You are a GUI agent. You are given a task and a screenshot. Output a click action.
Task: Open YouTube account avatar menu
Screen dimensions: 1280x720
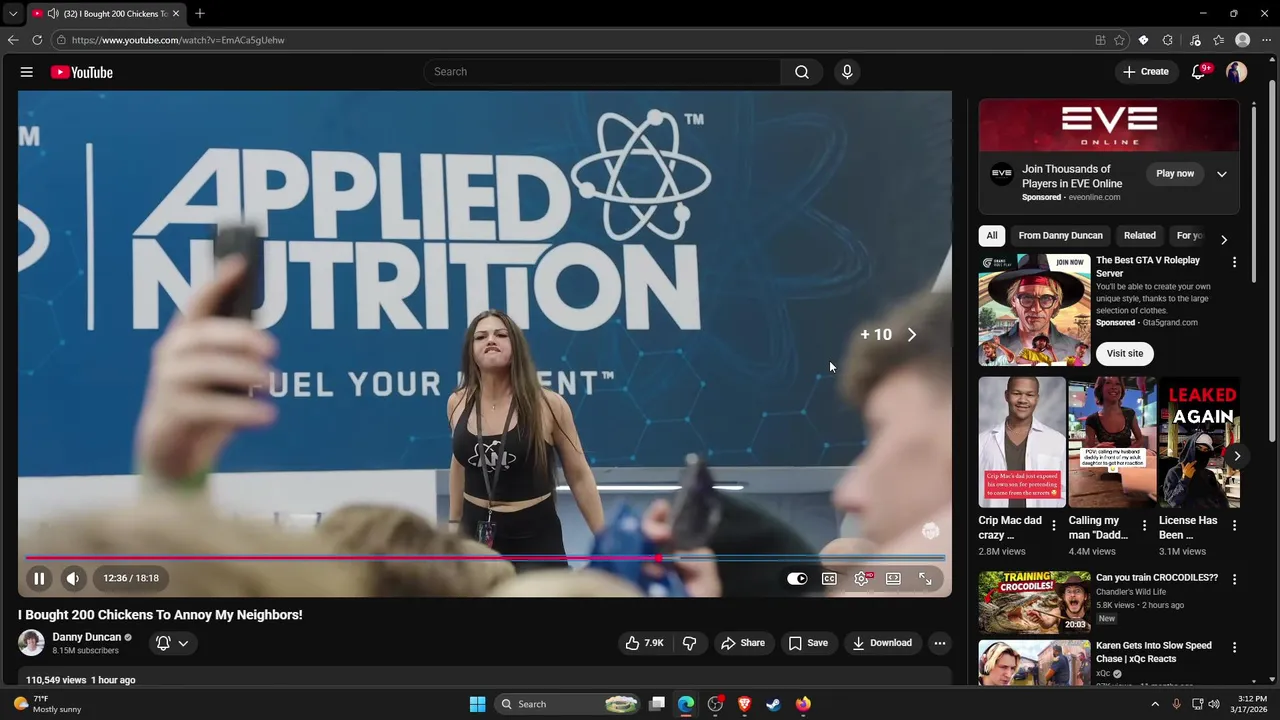(x=1237, y=72)
